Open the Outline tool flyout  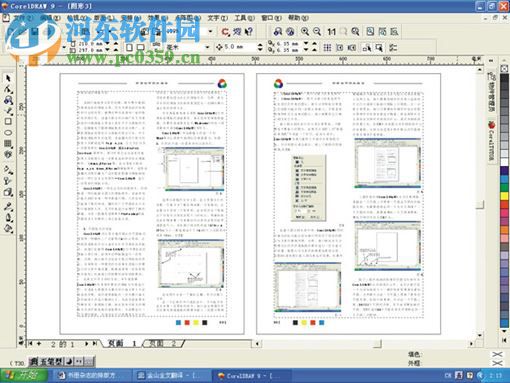coord(8,218)
